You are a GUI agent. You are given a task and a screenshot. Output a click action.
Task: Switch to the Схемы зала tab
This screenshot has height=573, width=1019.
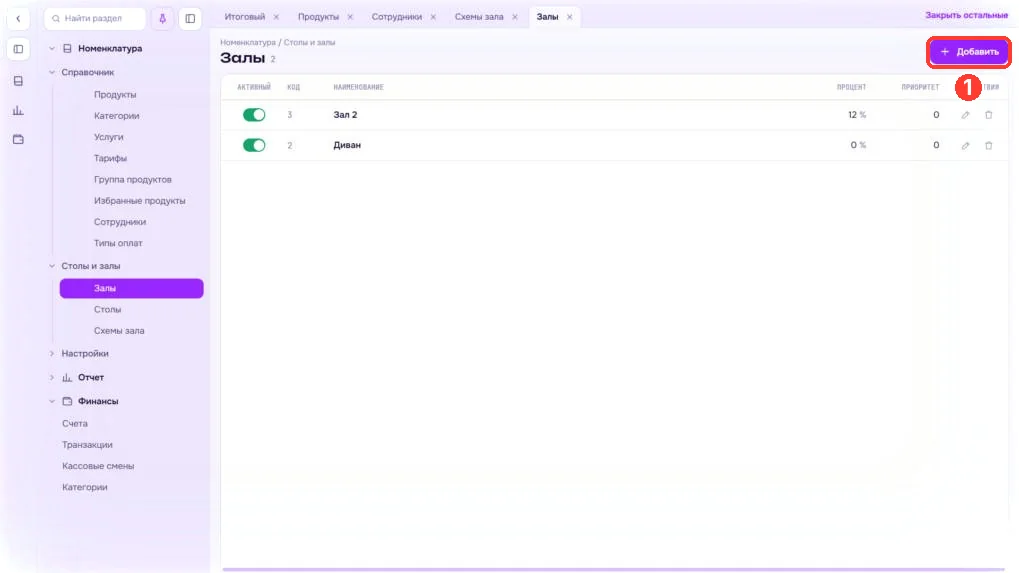pos(479,17)
